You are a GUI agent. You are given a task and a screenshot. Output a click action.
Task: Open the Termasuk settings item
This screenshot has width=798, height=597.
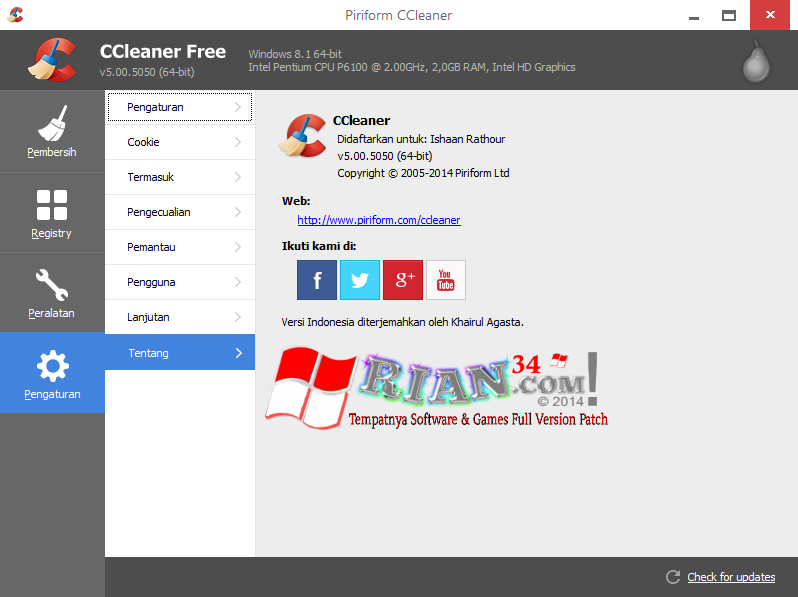[x=180, y=177]
